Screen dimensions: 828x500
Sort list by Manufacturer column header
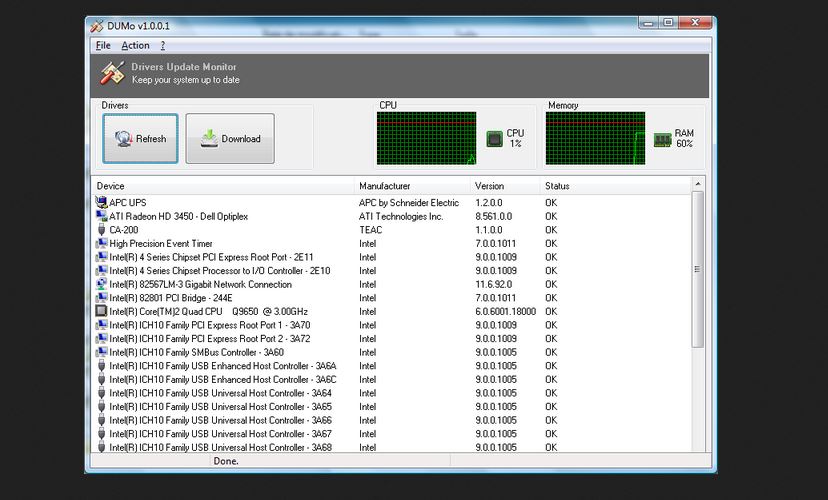[x=412, y=186]
